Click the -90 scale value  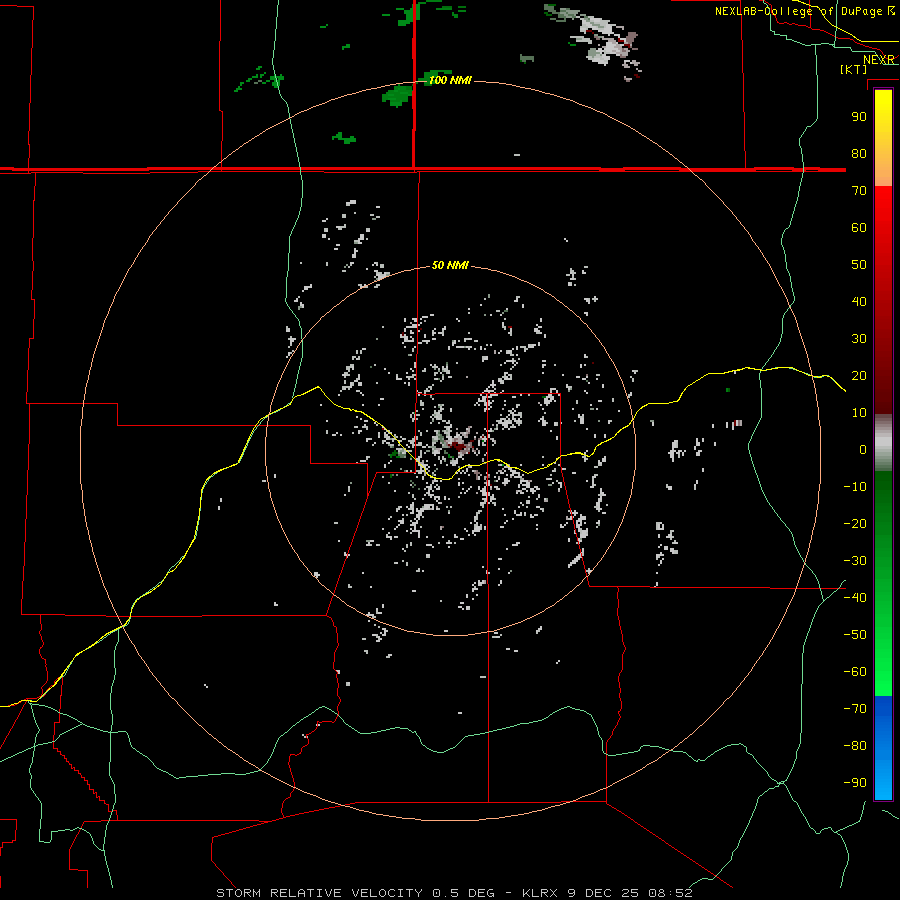[855, 783]
